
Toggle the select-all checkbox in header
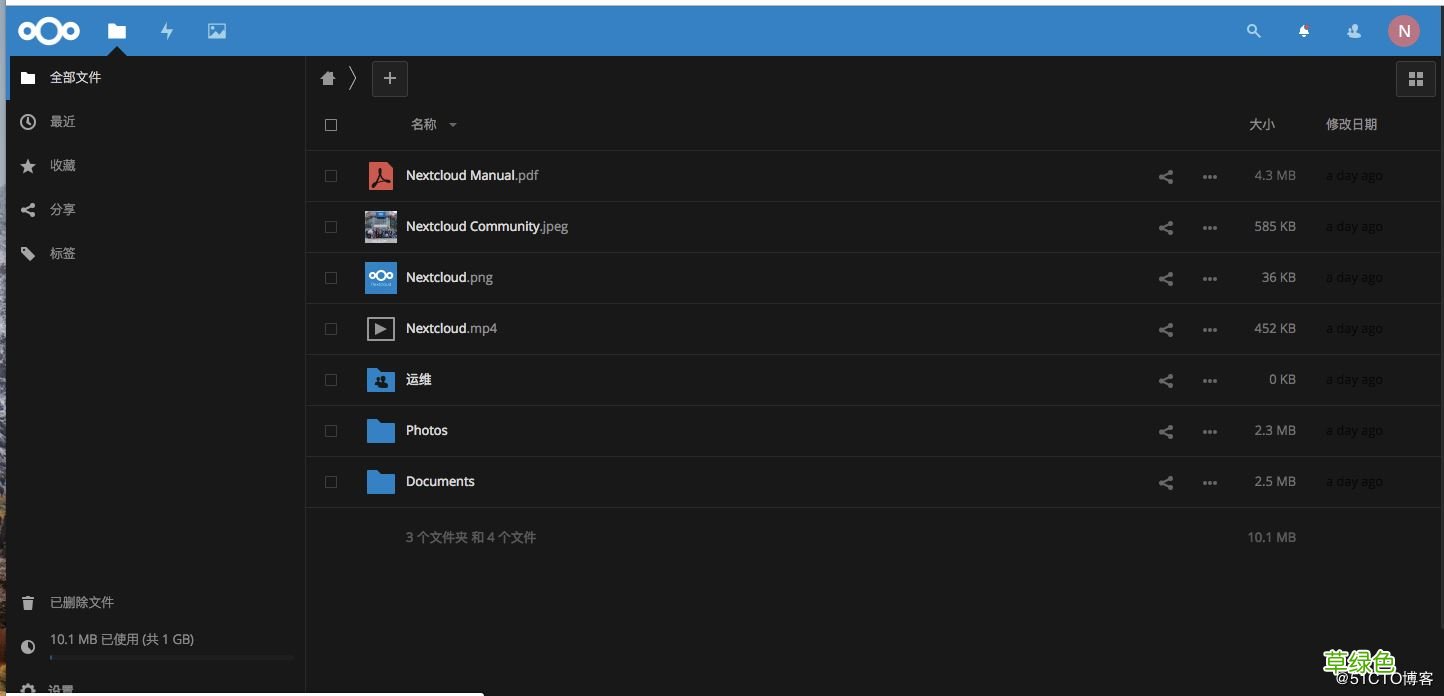pyautogui.click(x=331, y=125)
